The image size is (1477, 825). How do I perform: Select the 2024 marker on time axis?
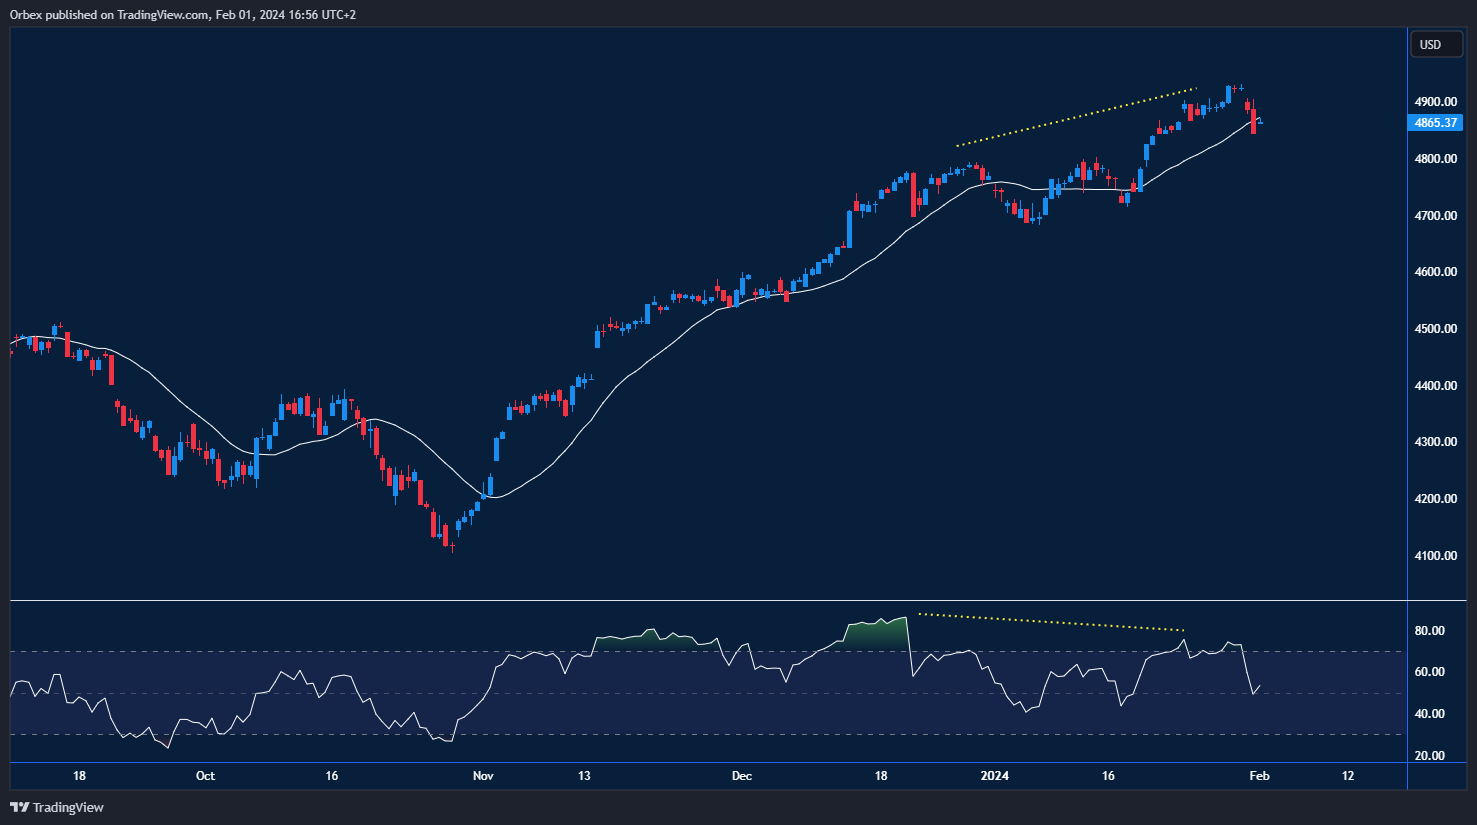point(995,776)
